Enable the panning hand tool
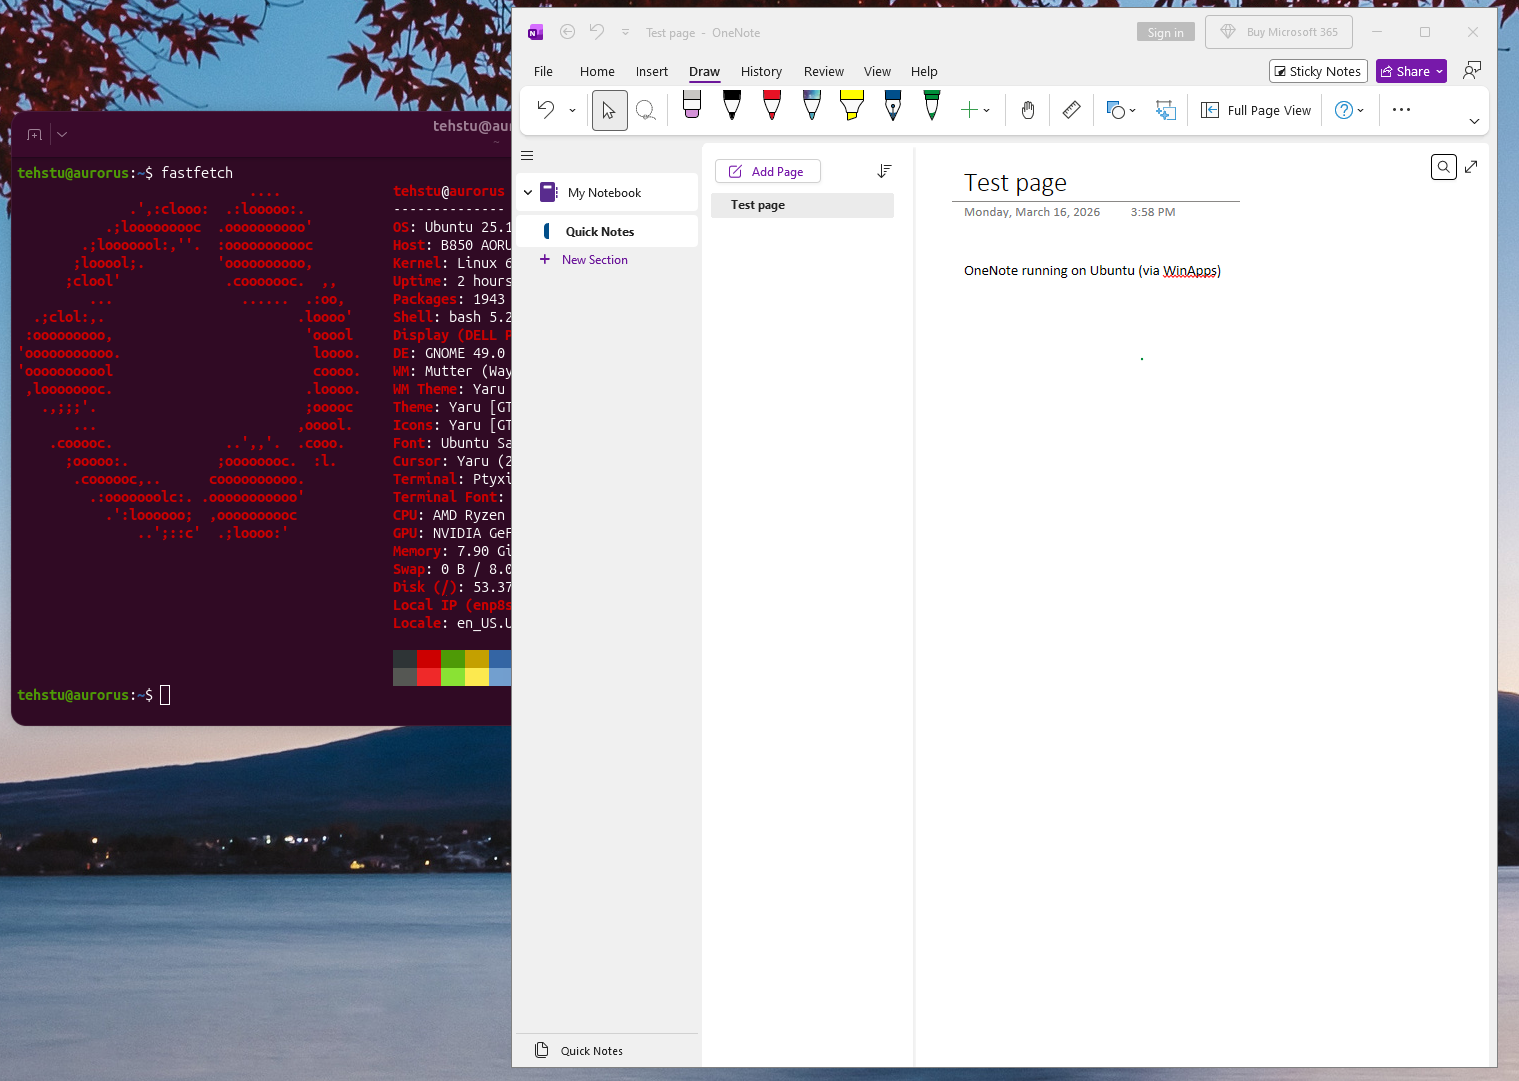 pyautogui.click(x=1028, y=110)
